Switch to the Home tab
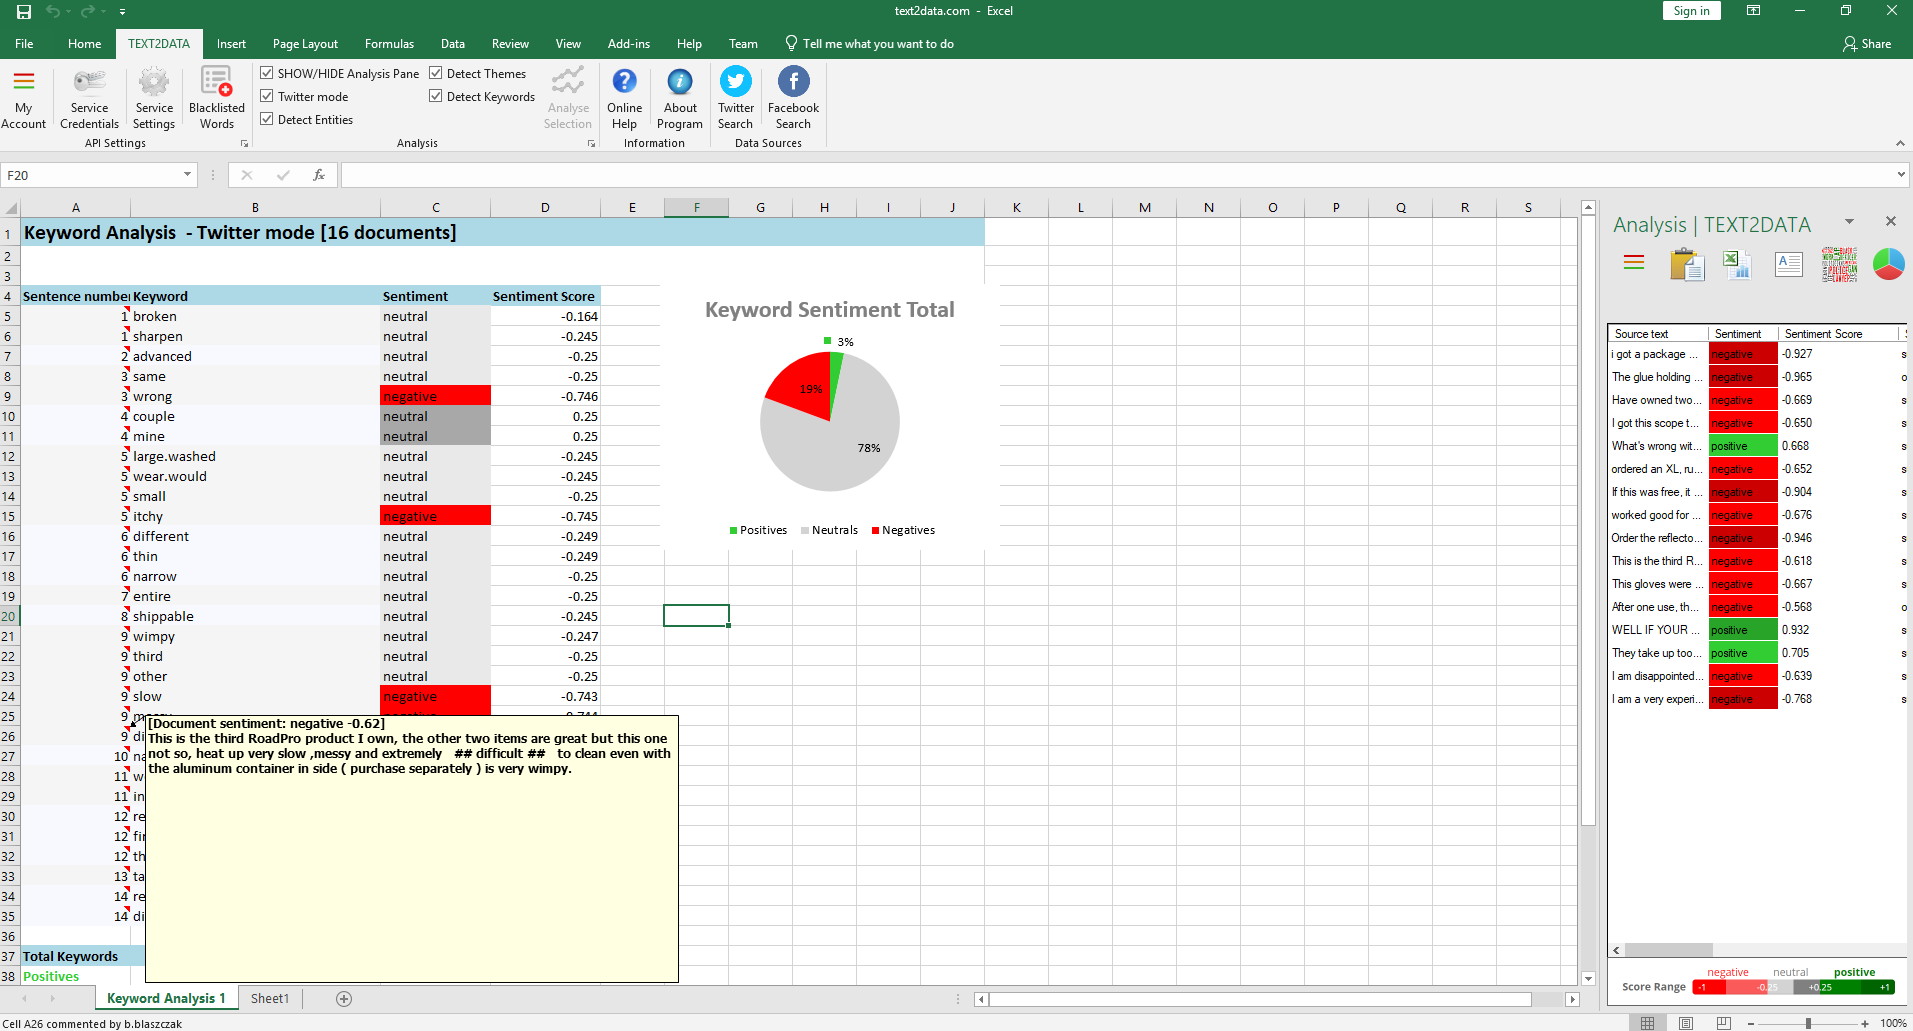Screen dimensions: 1913x1031 point(84,44)
